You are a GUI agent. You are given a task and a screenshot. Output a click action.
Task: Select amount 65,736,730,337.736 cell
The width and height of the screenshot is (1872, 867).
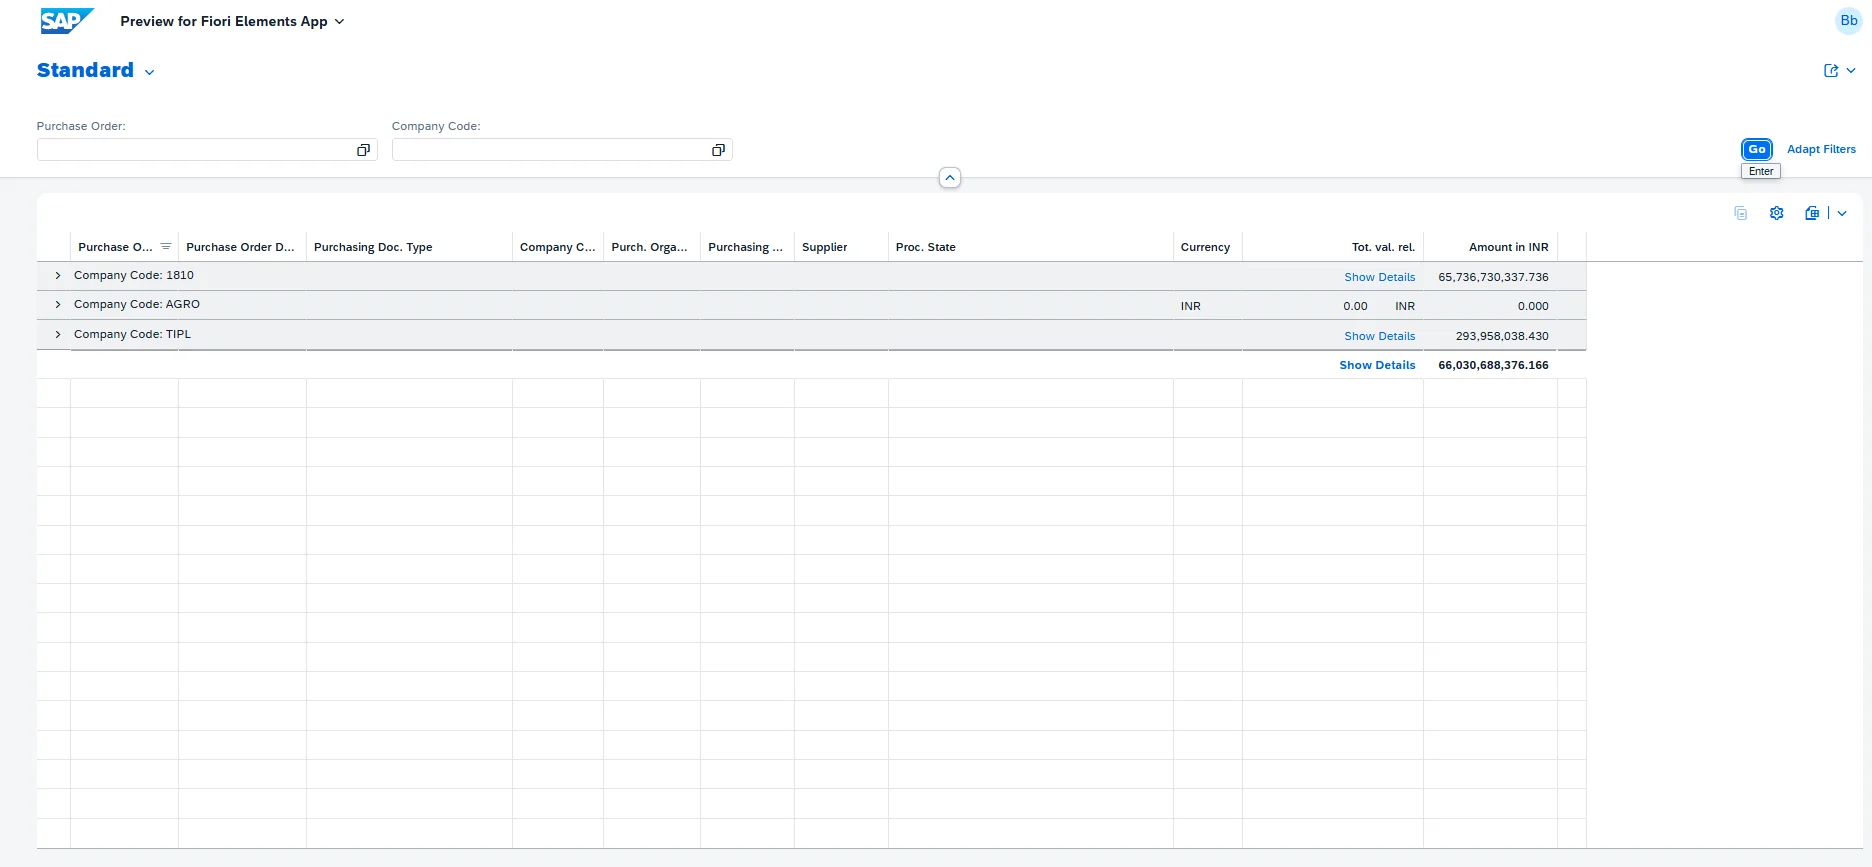tap(1493, 277)
